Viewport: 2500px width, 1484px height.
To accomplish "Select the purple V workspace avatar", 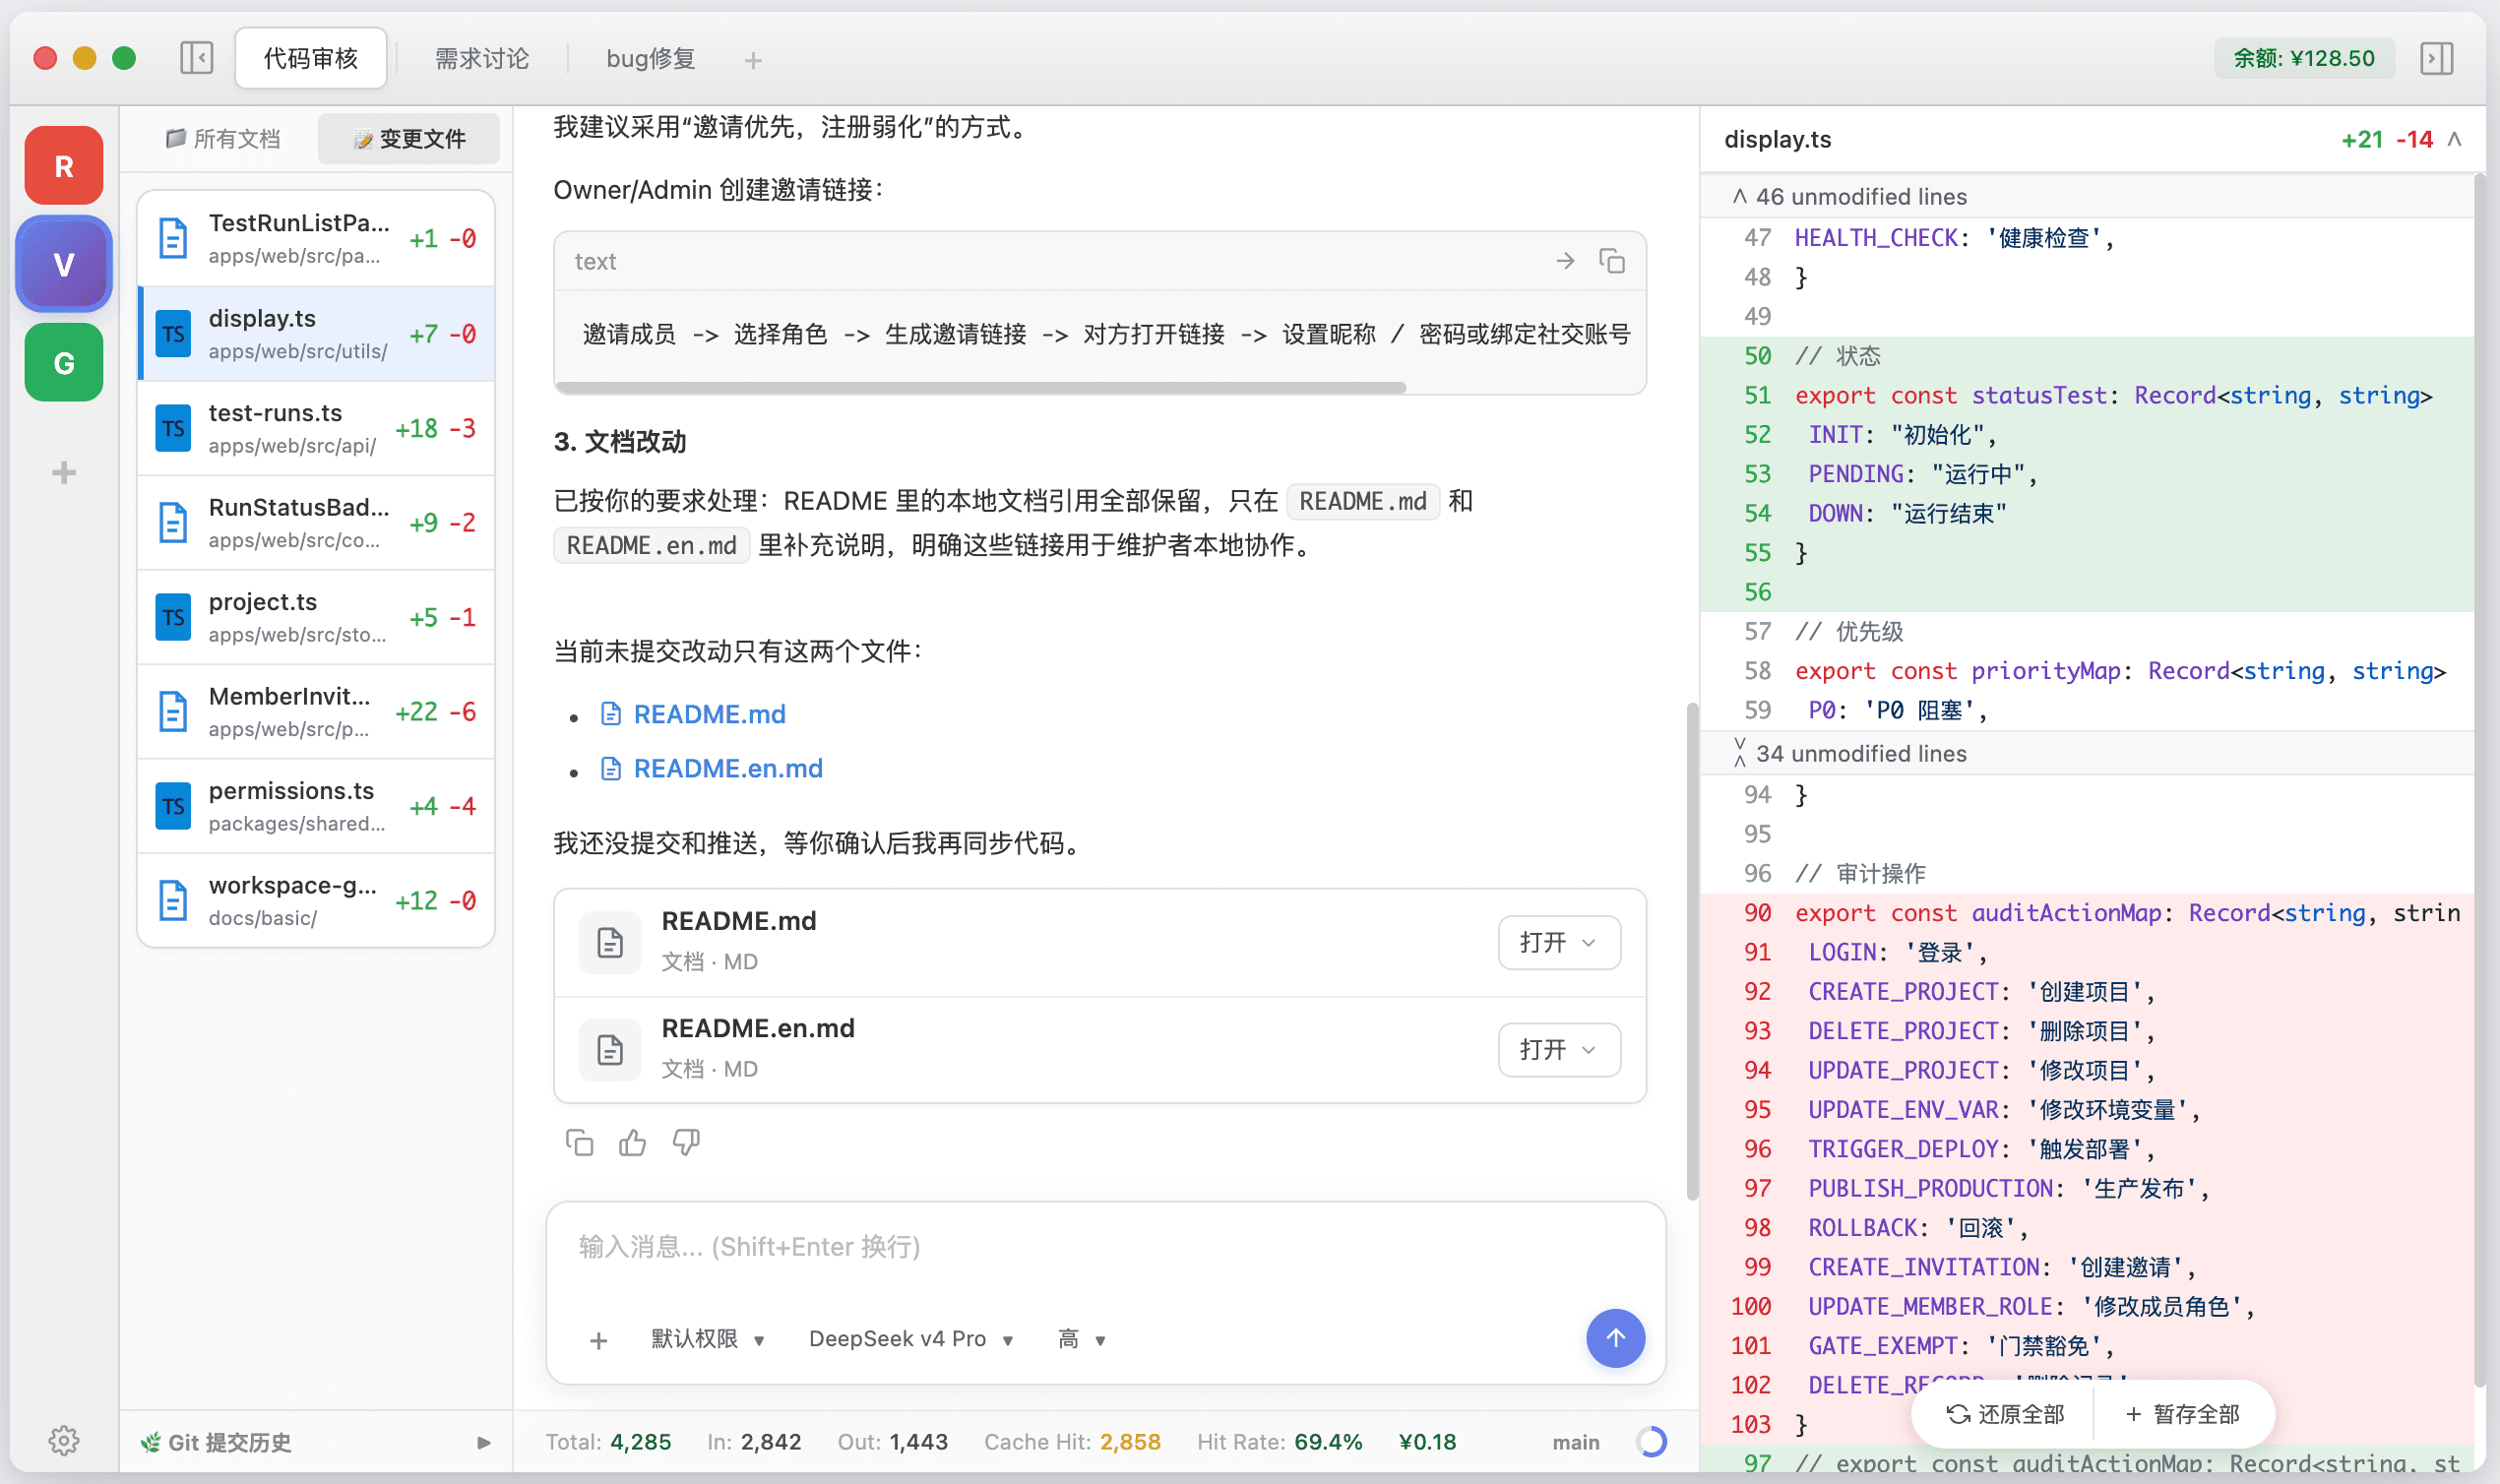I will 64,264.
